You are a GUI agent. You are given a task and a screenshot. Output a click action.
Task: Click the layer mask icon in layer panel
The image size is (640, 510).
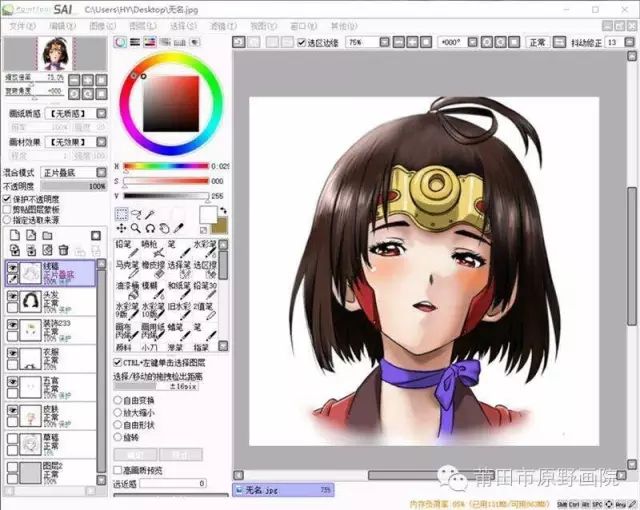(96, 235)
